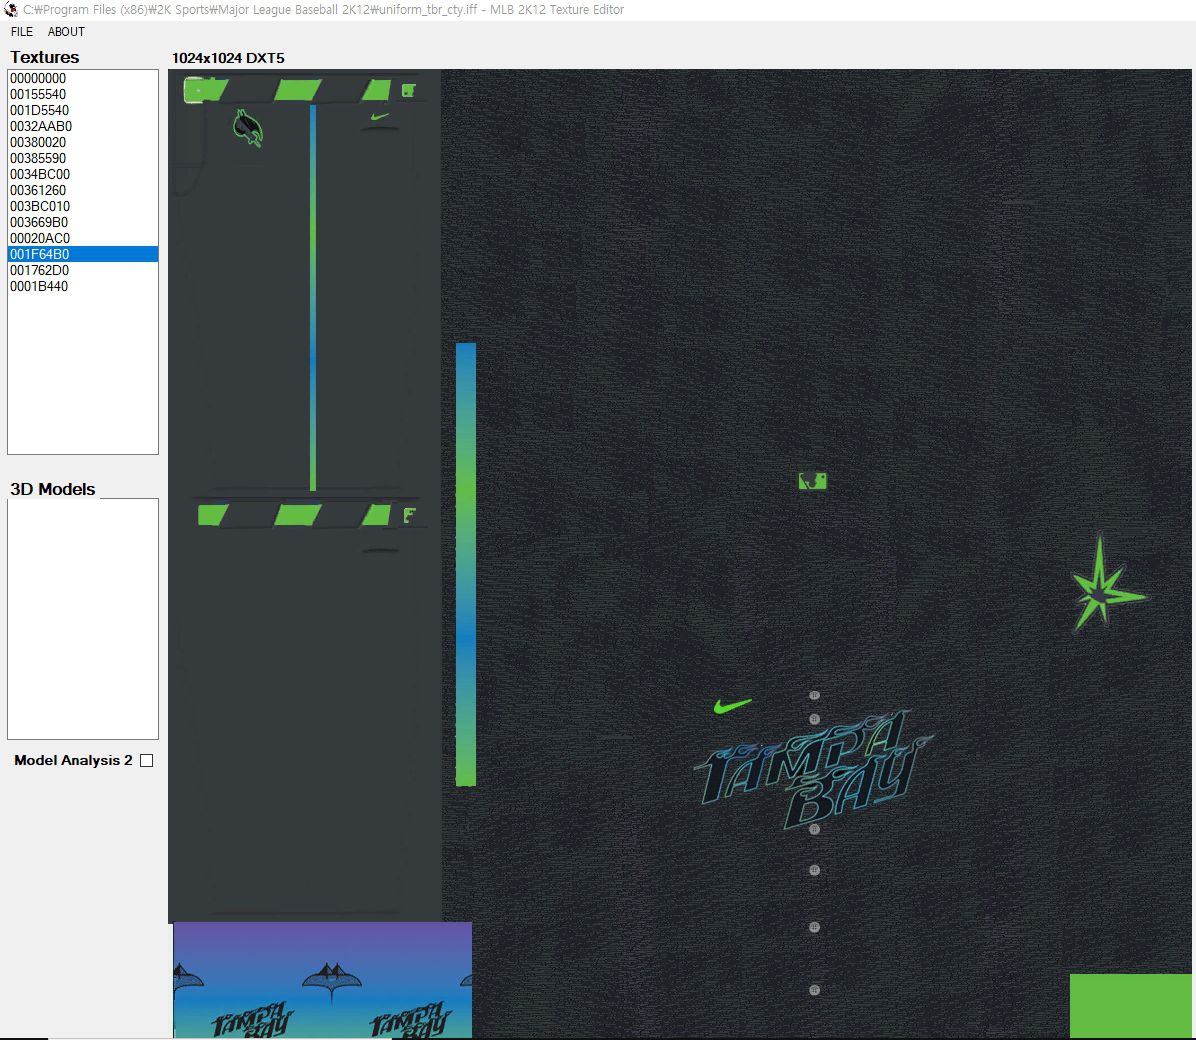Select texture 0001B440 at the list bottom

coord(39,286)
